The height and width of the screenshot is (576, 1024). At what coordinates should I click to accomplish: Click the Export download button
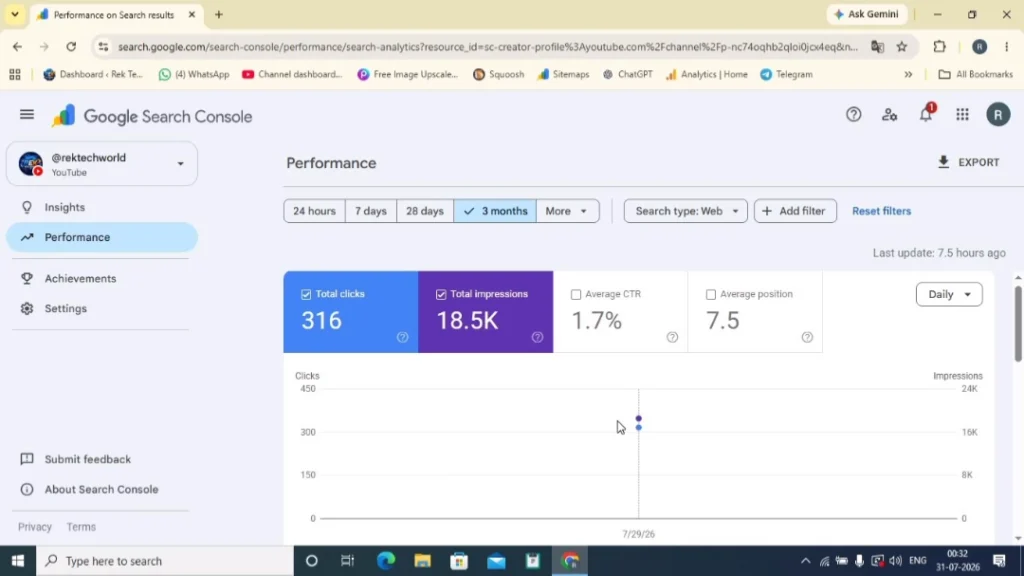click(968, 162)
